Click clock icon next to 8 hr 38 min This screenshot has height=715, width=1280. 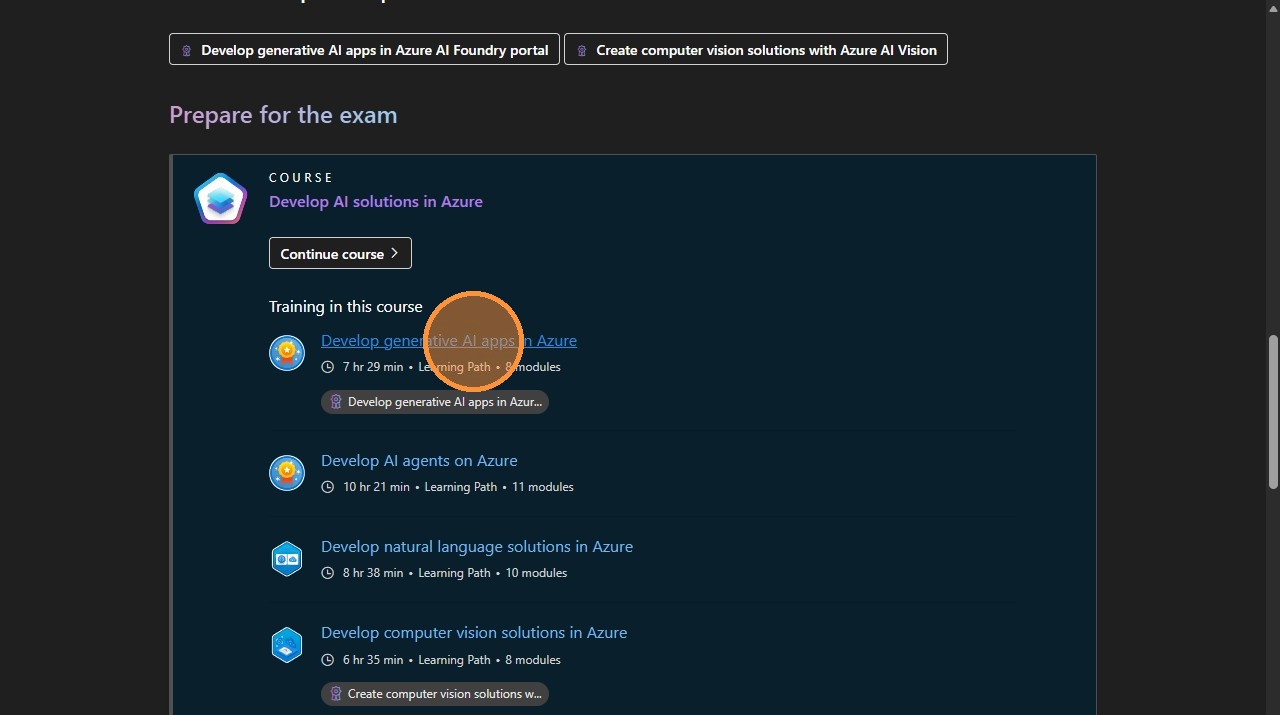[327, 573]
